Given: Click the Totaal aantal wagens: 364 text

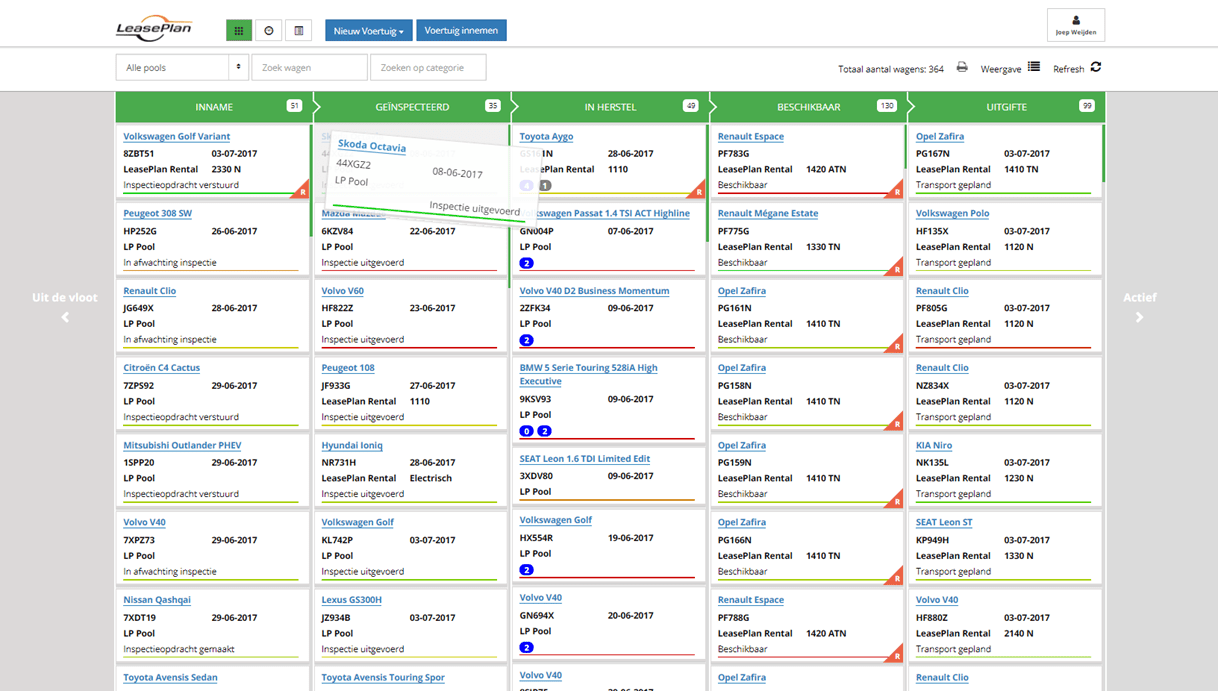Looking at the screenshot, I should pos(891,69).
